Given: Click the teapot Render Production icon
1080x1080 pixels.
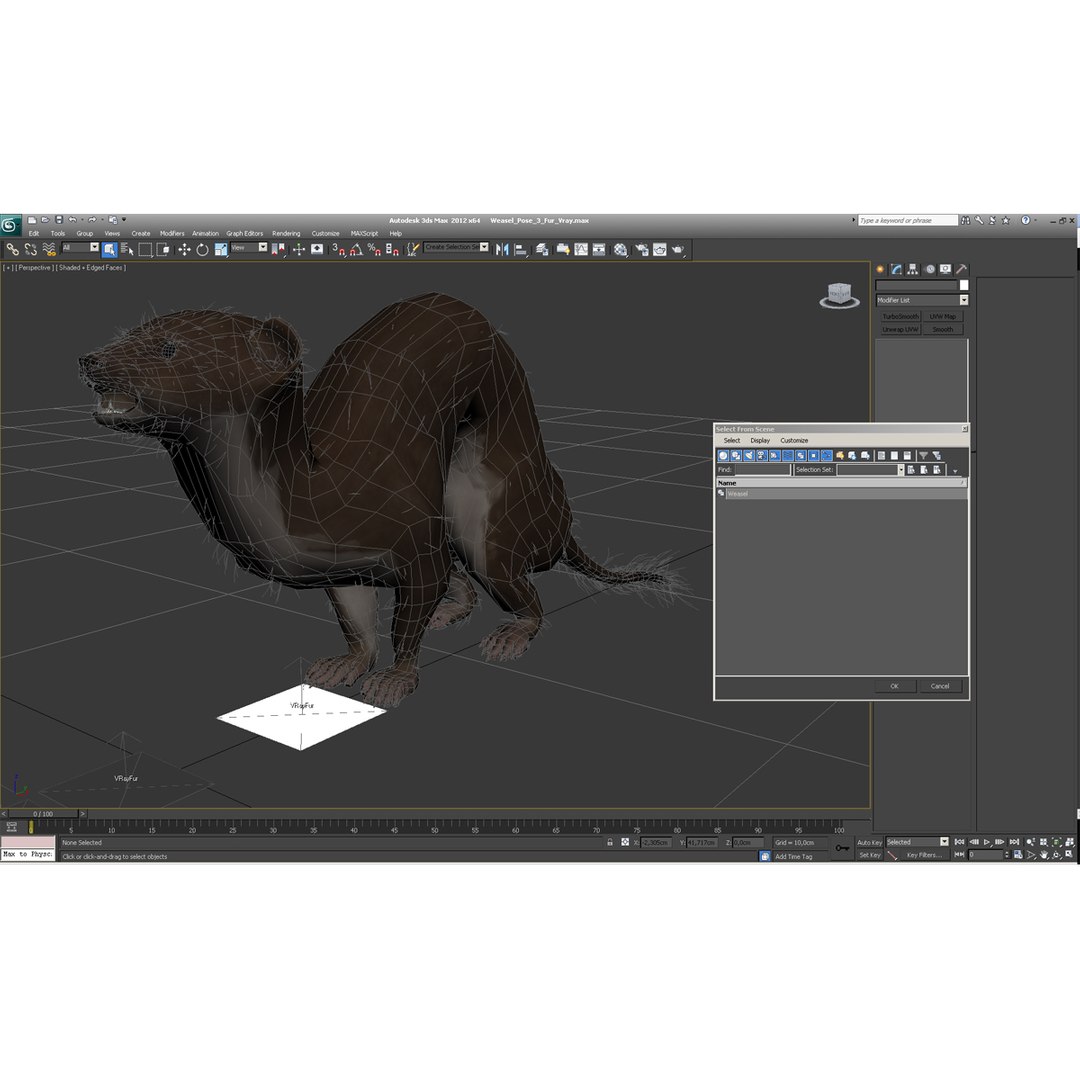Looking at the screenshot, I should click(678, 249).
